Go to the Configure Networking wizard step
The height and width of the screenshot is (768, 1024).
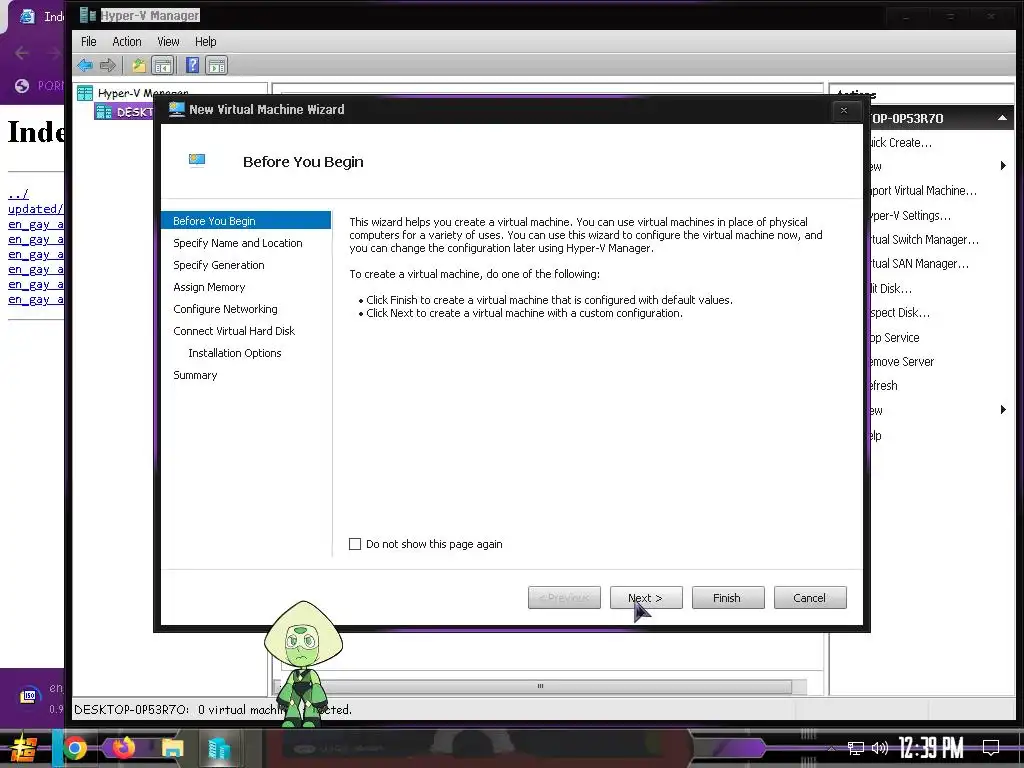click(x=225, y=309)
